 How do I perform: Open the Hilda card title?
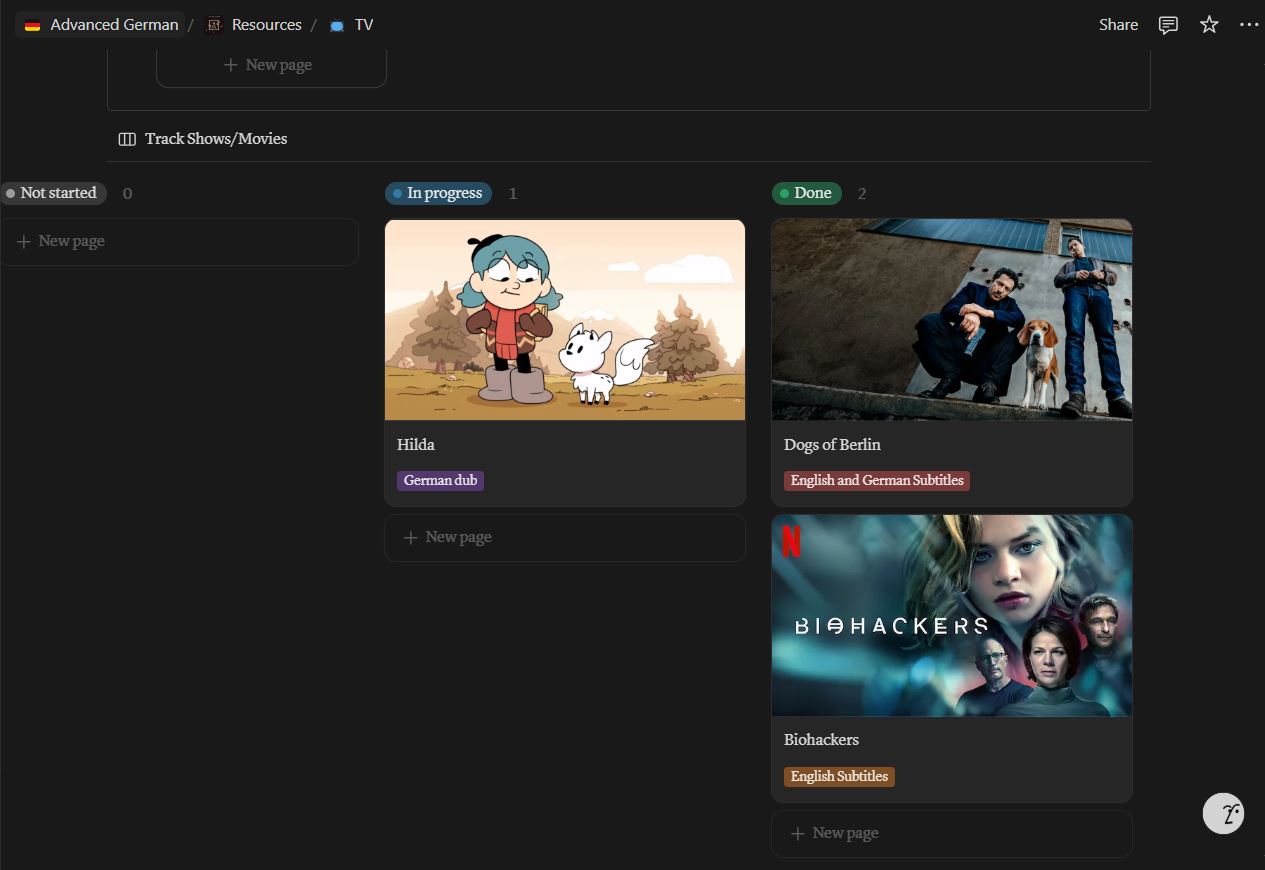pos(416,445)
